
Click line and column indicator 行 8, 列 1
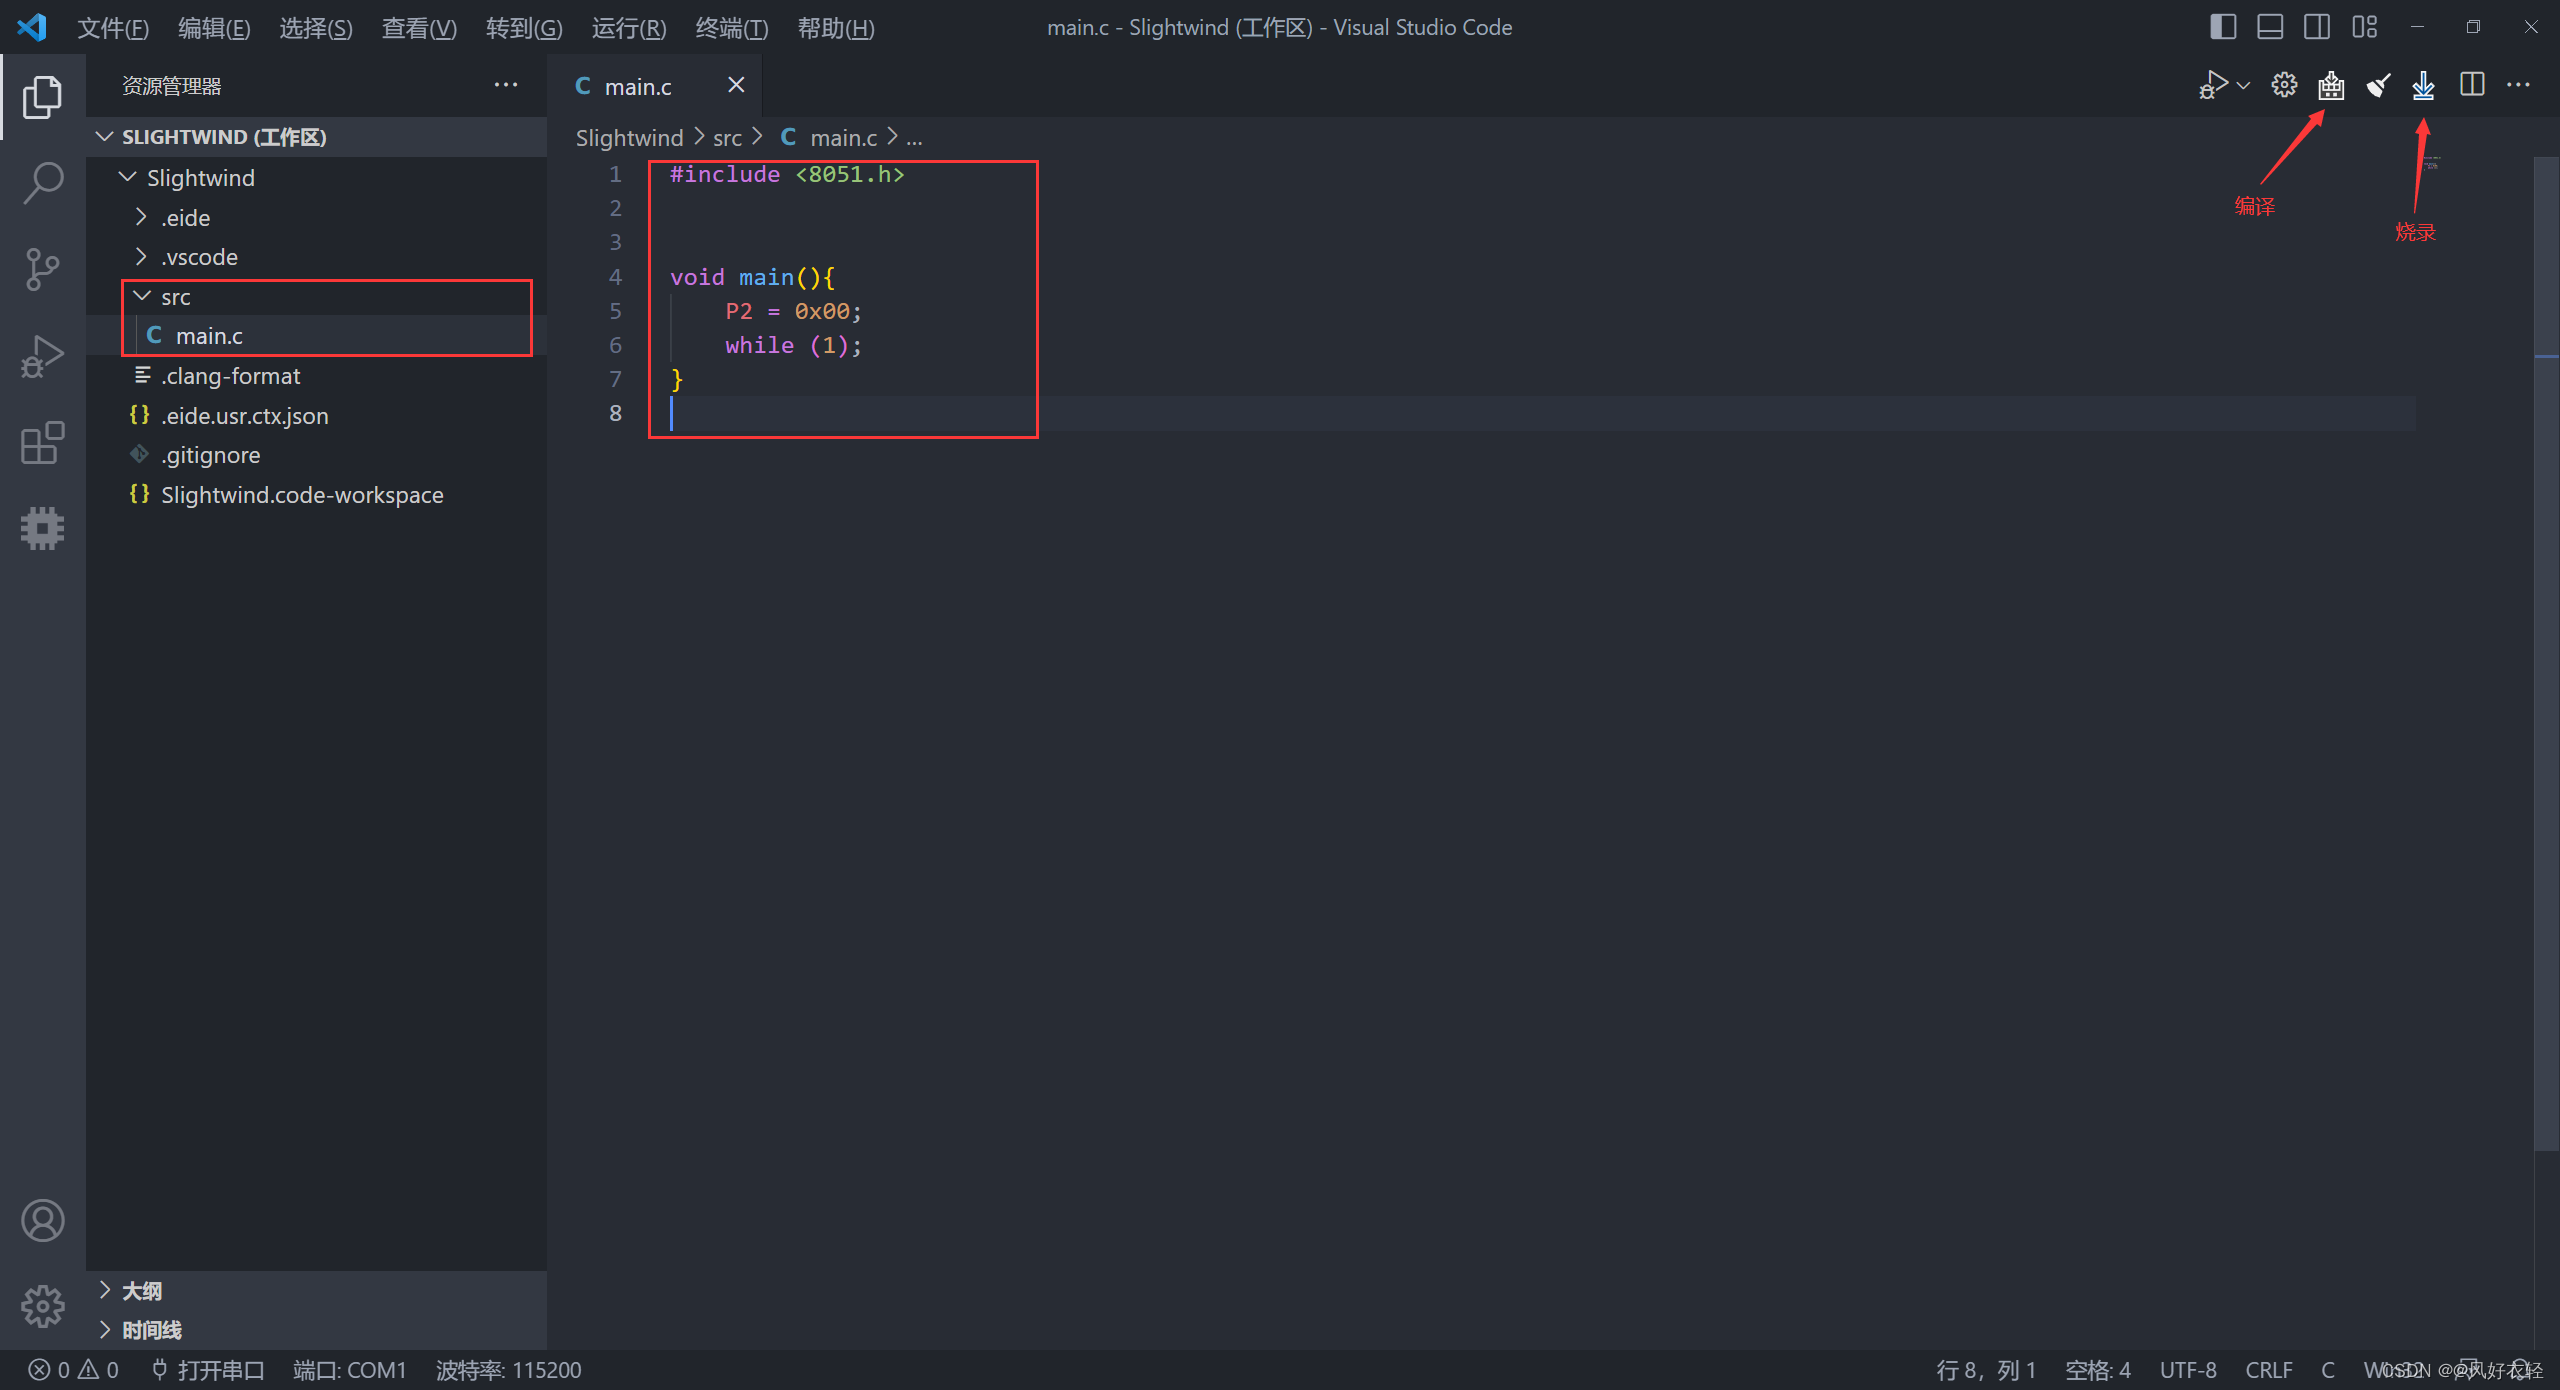[1986, 1370]
